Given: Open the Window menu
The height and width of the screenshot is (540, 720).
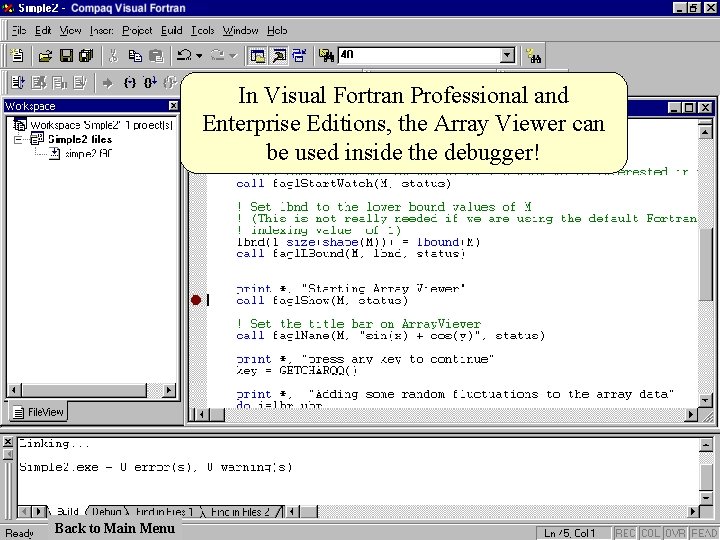Looking at the screenshot, I should pyautogui.click(x=240, y=31).
